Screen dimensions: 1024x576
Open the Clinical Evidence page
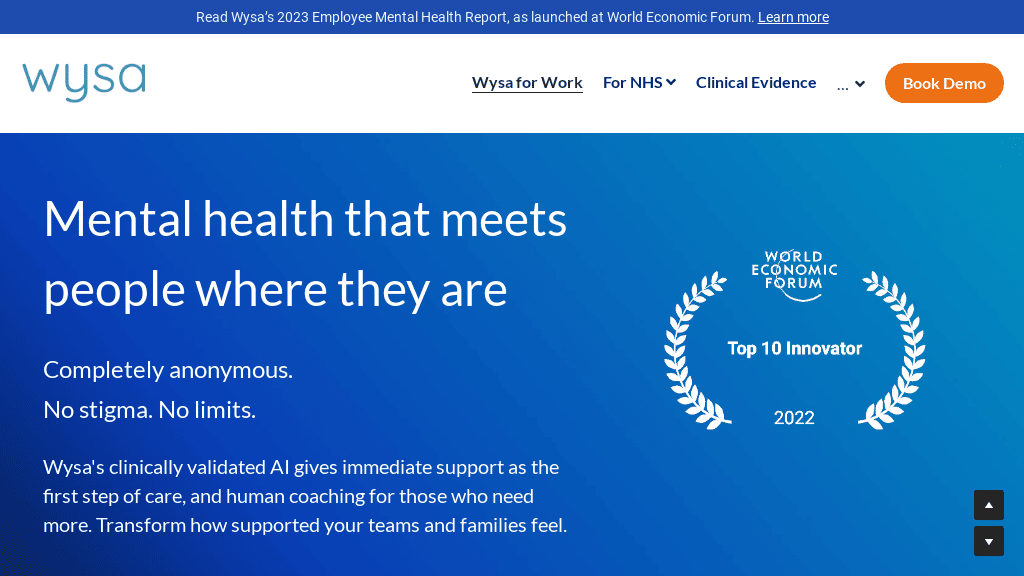pyautogui.click(x=756, y=82)
